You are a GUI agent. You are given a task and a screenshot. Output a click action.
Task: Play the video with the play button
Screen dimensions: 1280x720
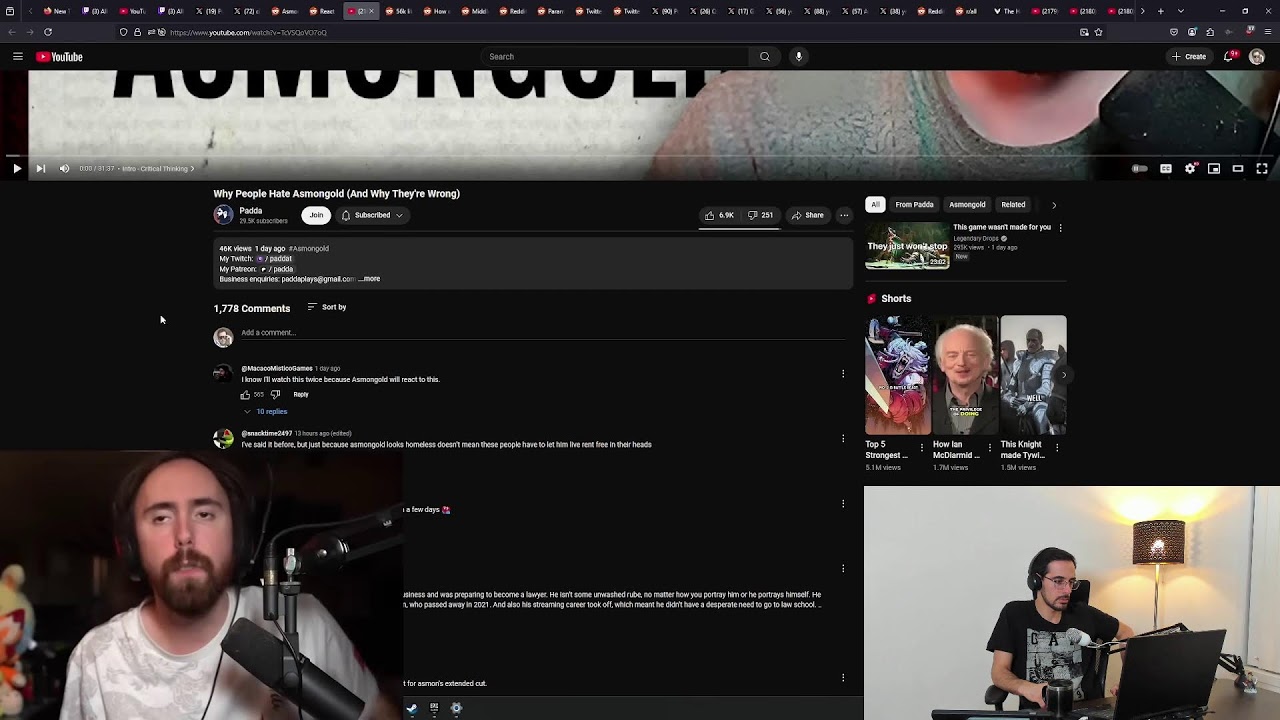coord(17,169)
